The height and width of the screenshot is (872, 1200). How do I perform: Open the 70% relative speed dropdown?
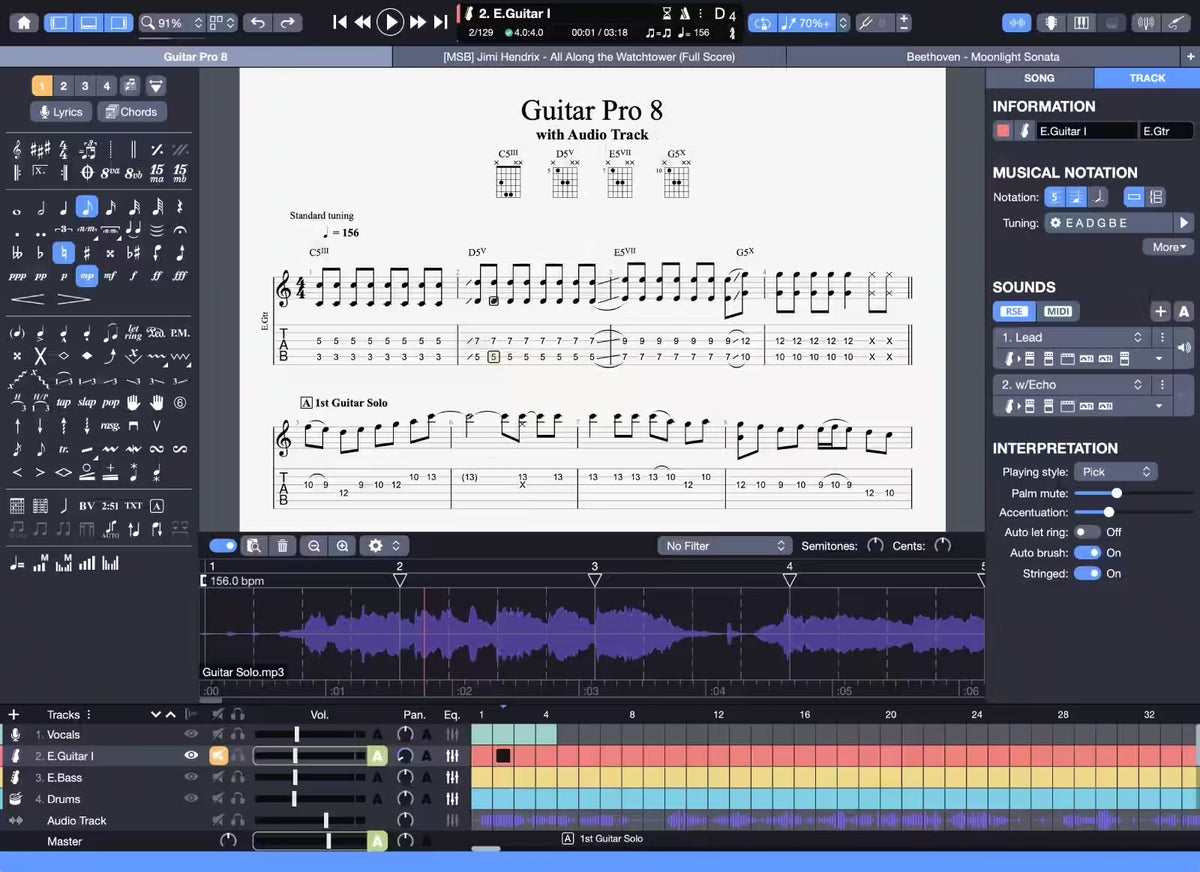815,22
